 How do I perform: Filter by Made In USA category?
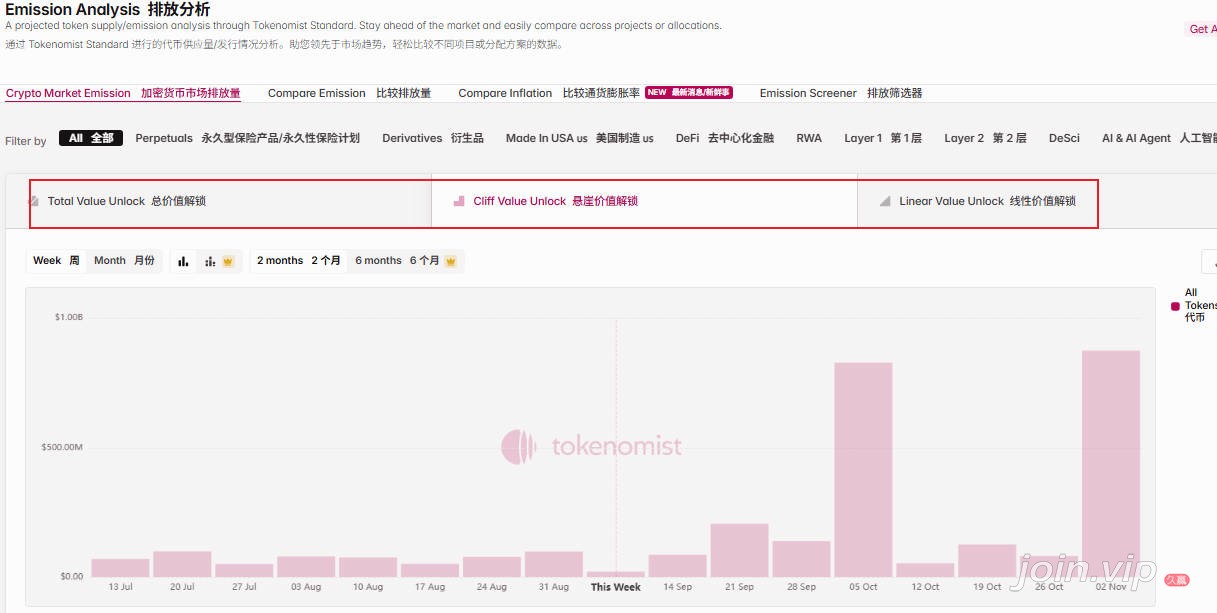[x=580, y=138]
